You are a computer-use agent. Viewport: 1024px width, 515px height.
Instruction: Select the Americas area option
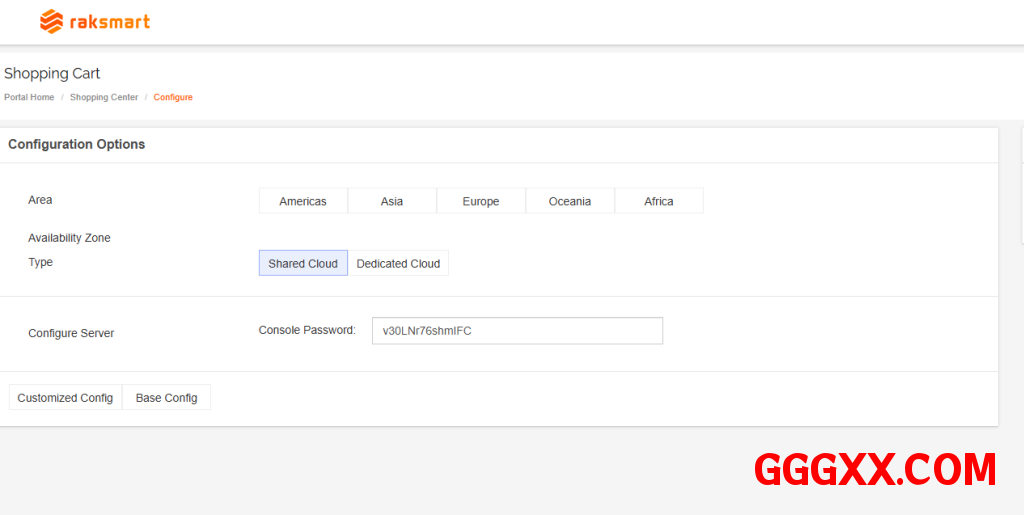point(303,201)
